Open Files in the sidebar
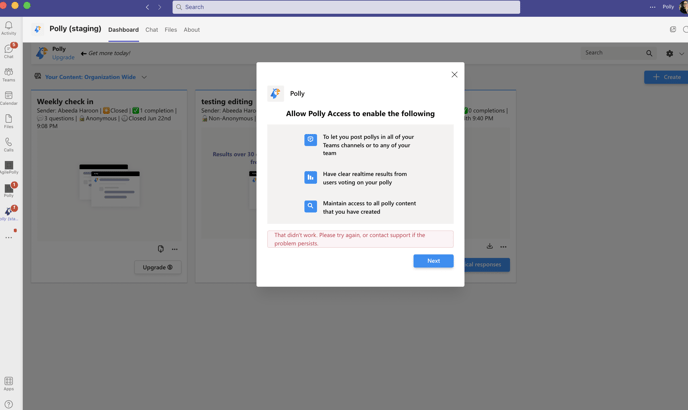The width and height of the screenshot is (688, 410). click(8, 121)
